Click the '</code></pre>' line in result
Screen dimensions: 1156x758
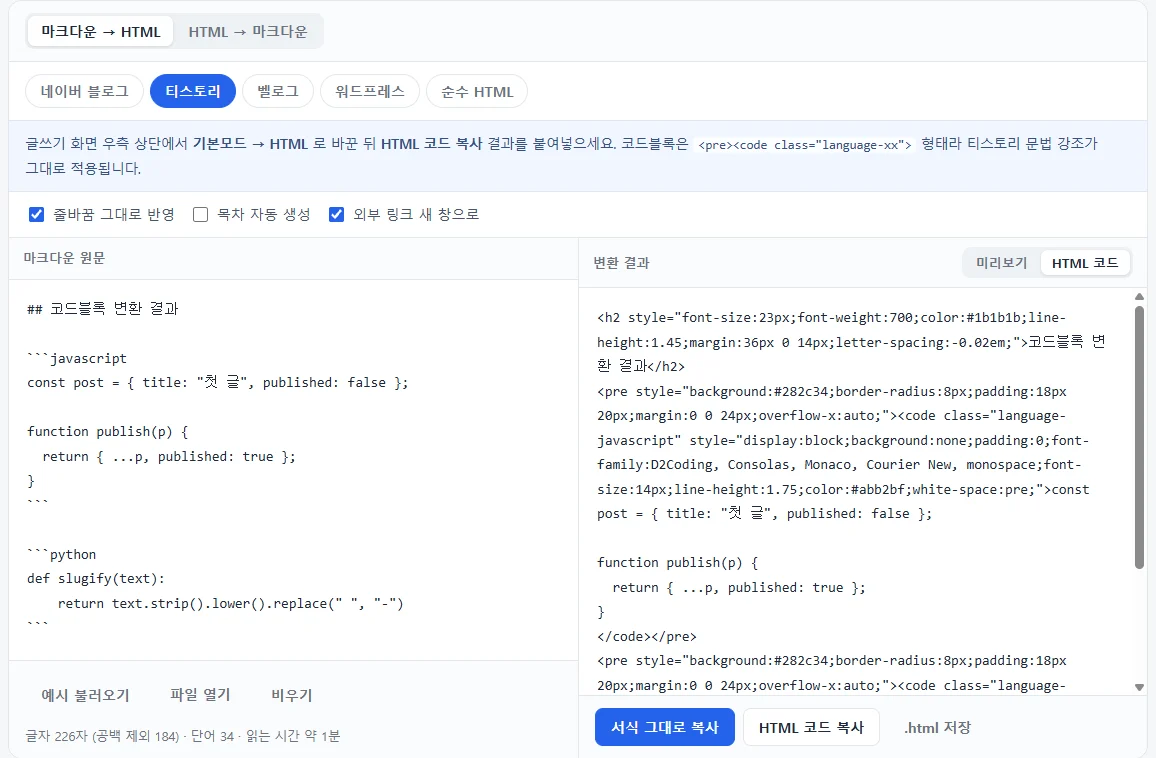(647, 636)
